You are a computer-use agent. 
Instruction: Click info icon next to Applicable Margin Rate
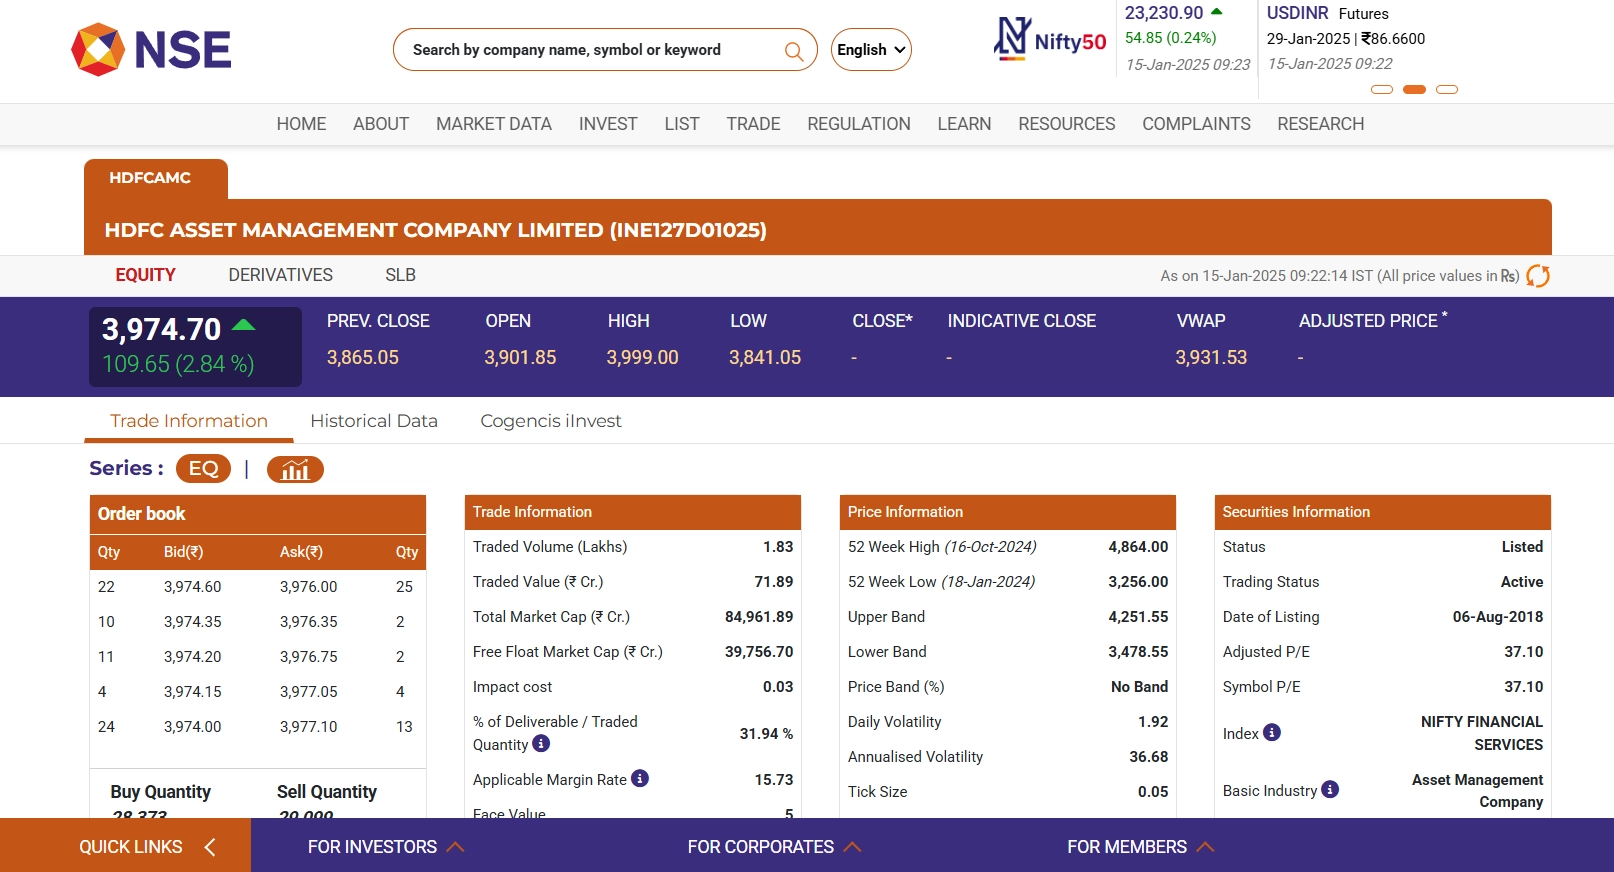tap(640, 779)
